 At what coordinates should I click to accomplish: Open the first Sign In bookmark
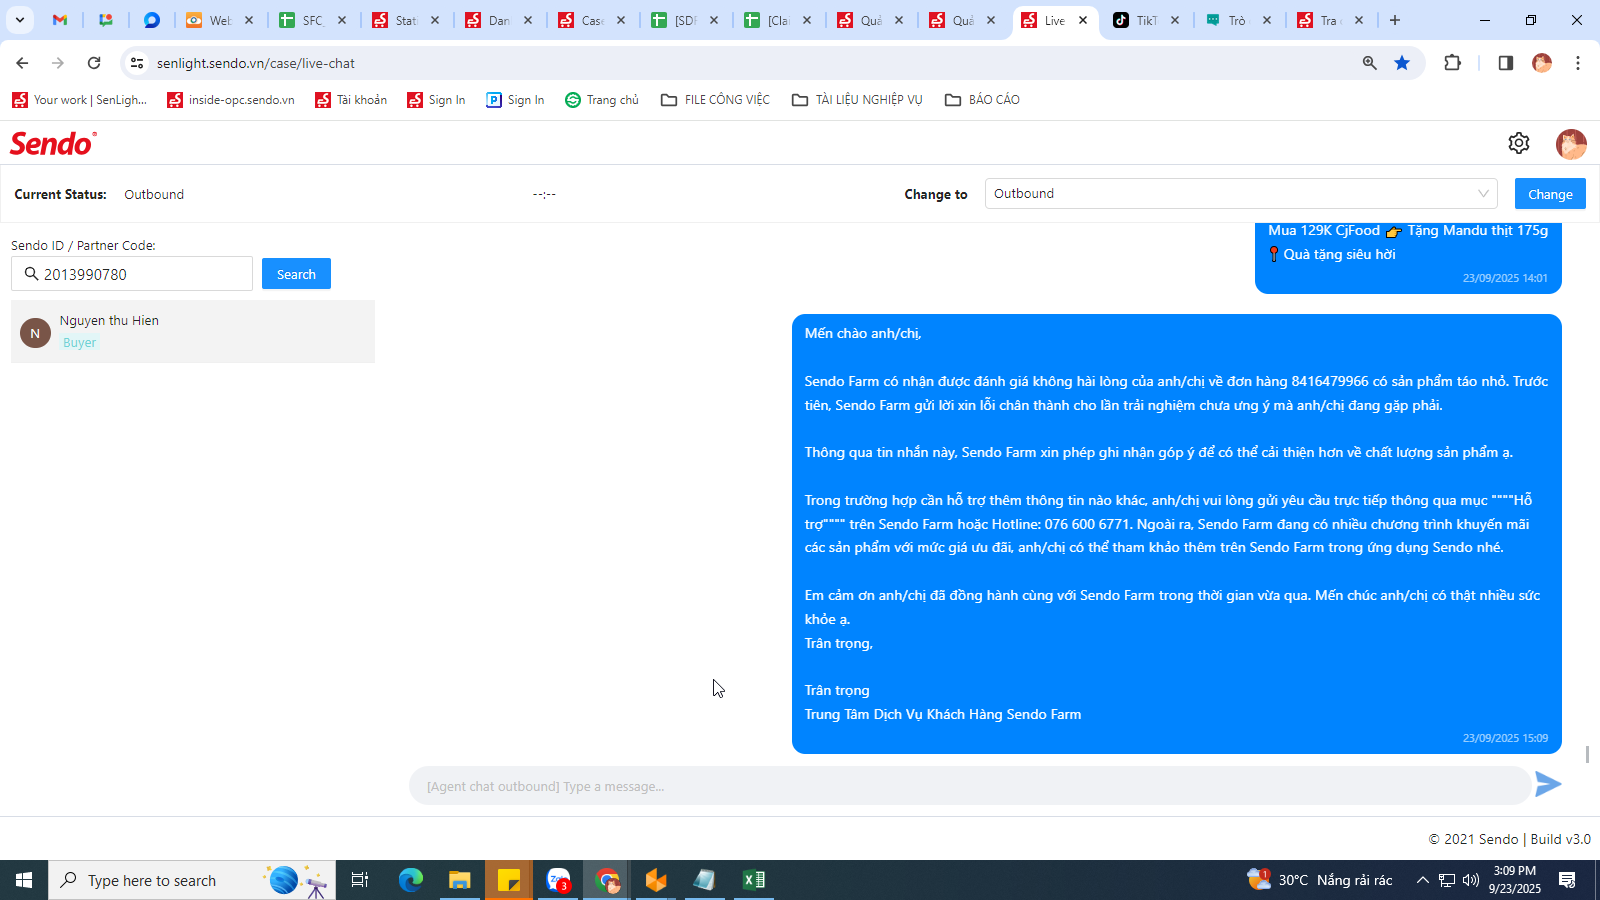pyautogui.click(x=436, y=100)
